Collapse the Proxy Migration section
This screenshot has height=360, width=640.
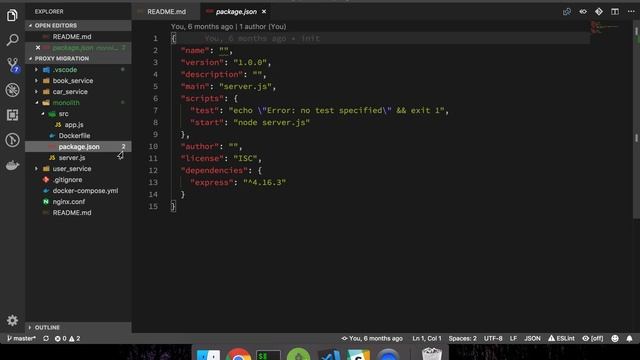coord(78,58)
